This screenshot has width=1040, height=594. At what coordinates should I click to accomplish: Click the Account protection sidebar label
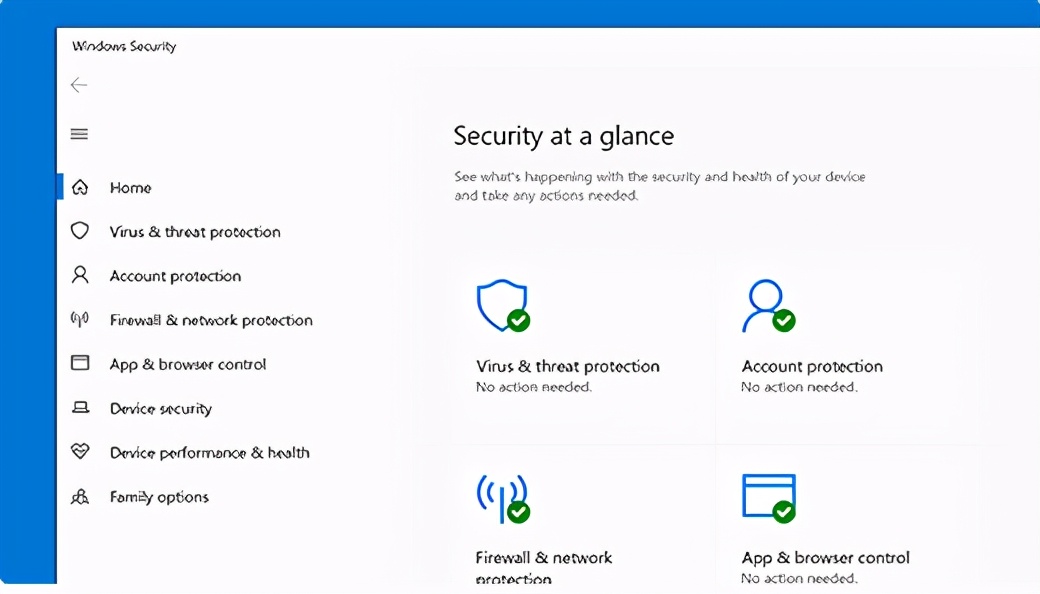[x=175, y=276]
